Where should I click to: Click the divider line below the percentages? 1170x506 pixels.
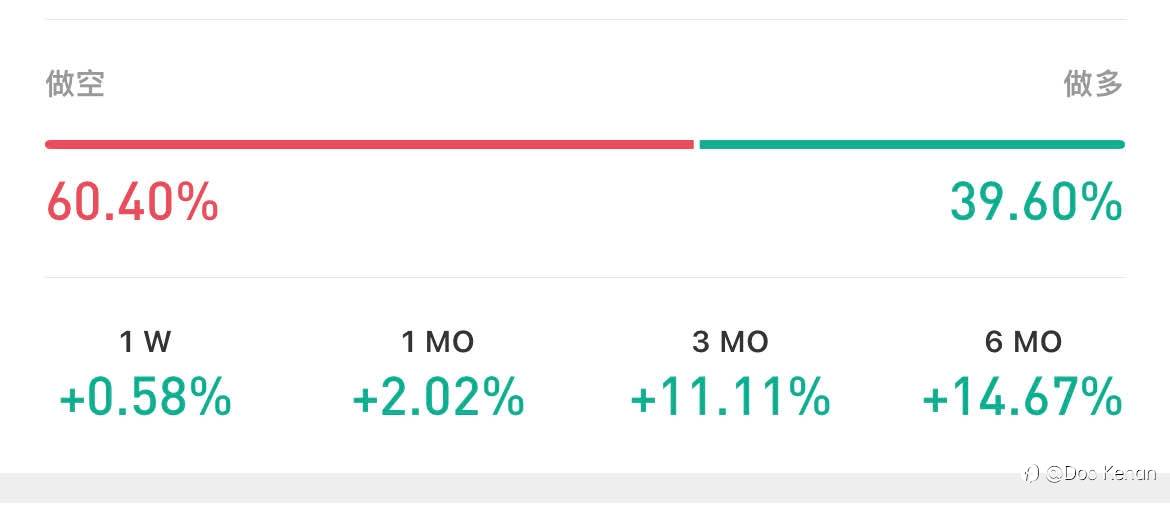point(585,277)
